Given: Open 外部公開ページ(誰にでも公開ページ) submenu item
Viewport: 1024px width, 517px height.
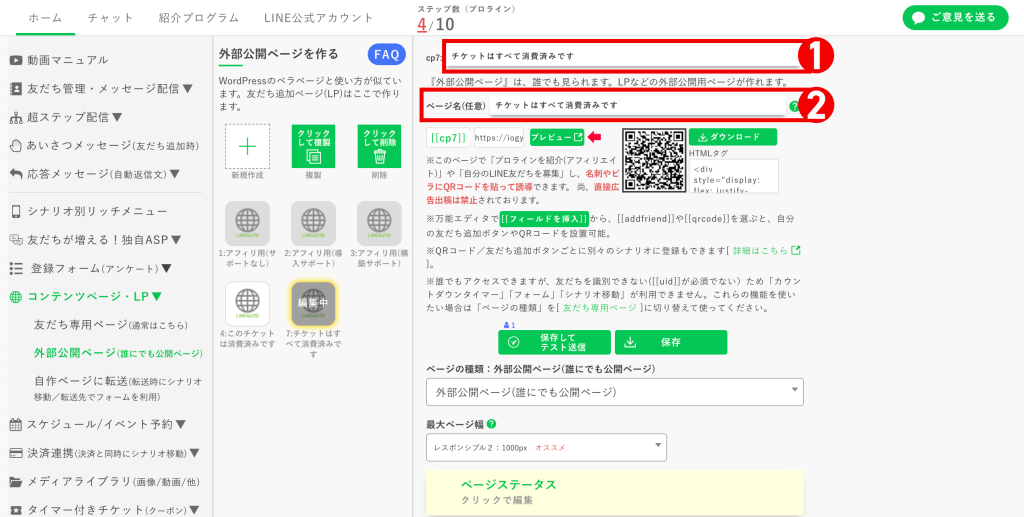Looking at the screenshot, I should 118,353.
